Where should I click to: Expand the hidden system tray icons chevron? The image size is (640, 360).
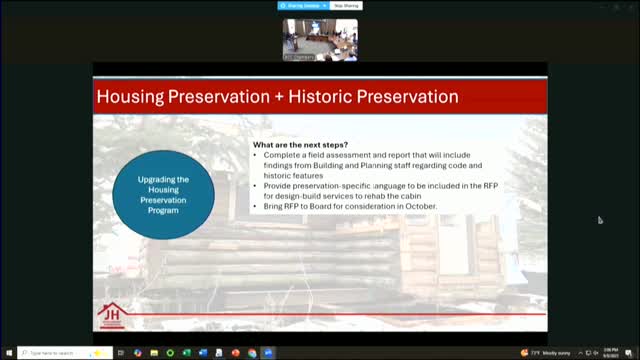(580, 353)
